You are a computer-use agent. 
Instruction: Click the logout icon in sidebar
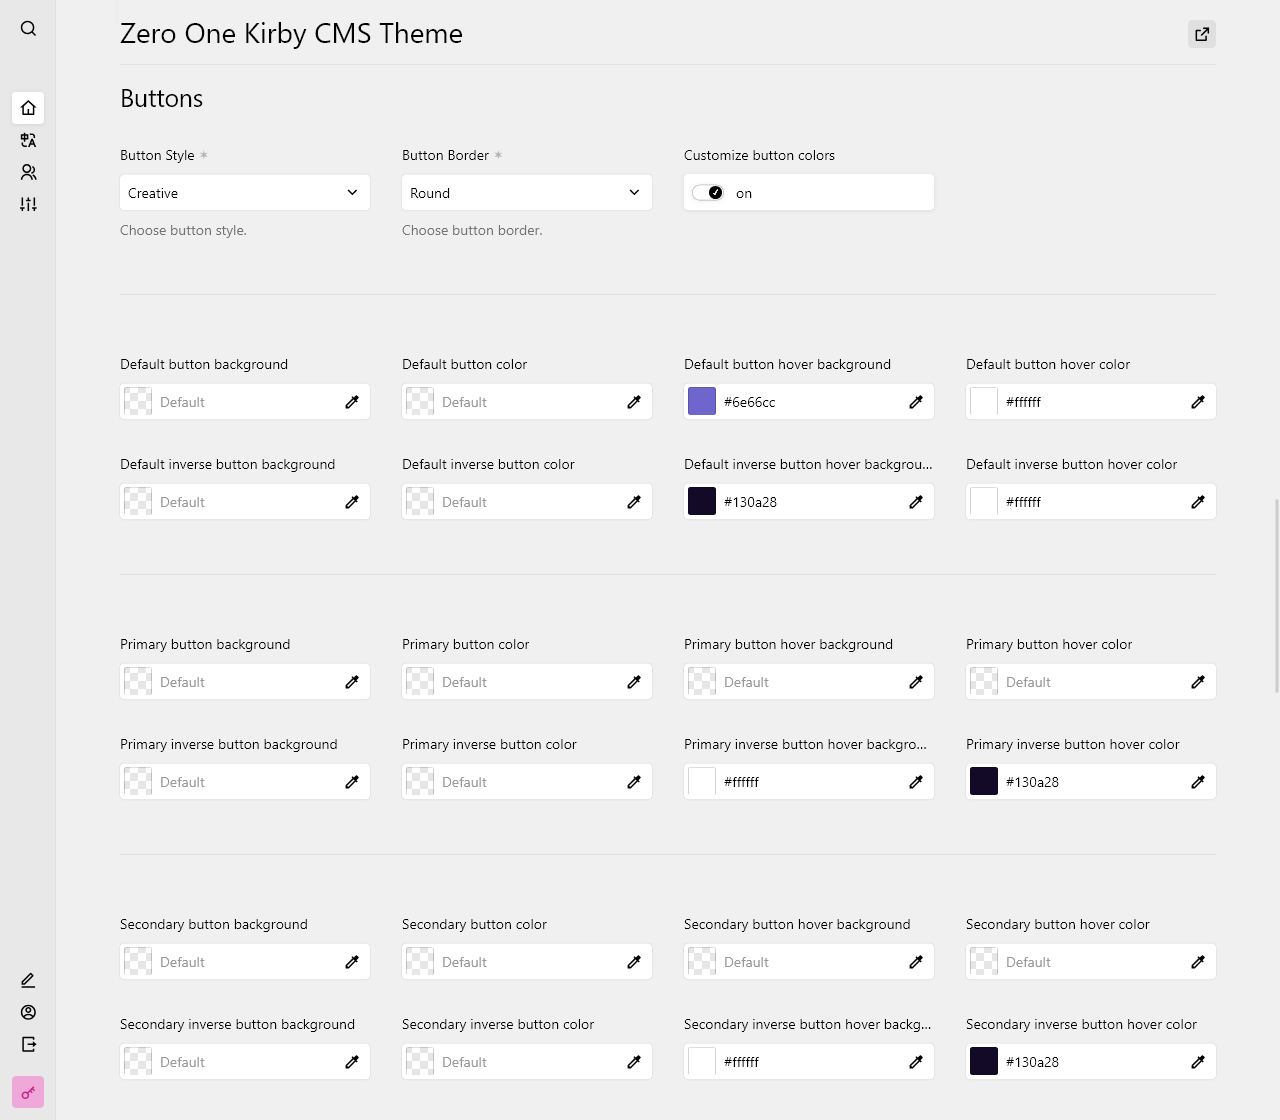[x=28, y=1044]
